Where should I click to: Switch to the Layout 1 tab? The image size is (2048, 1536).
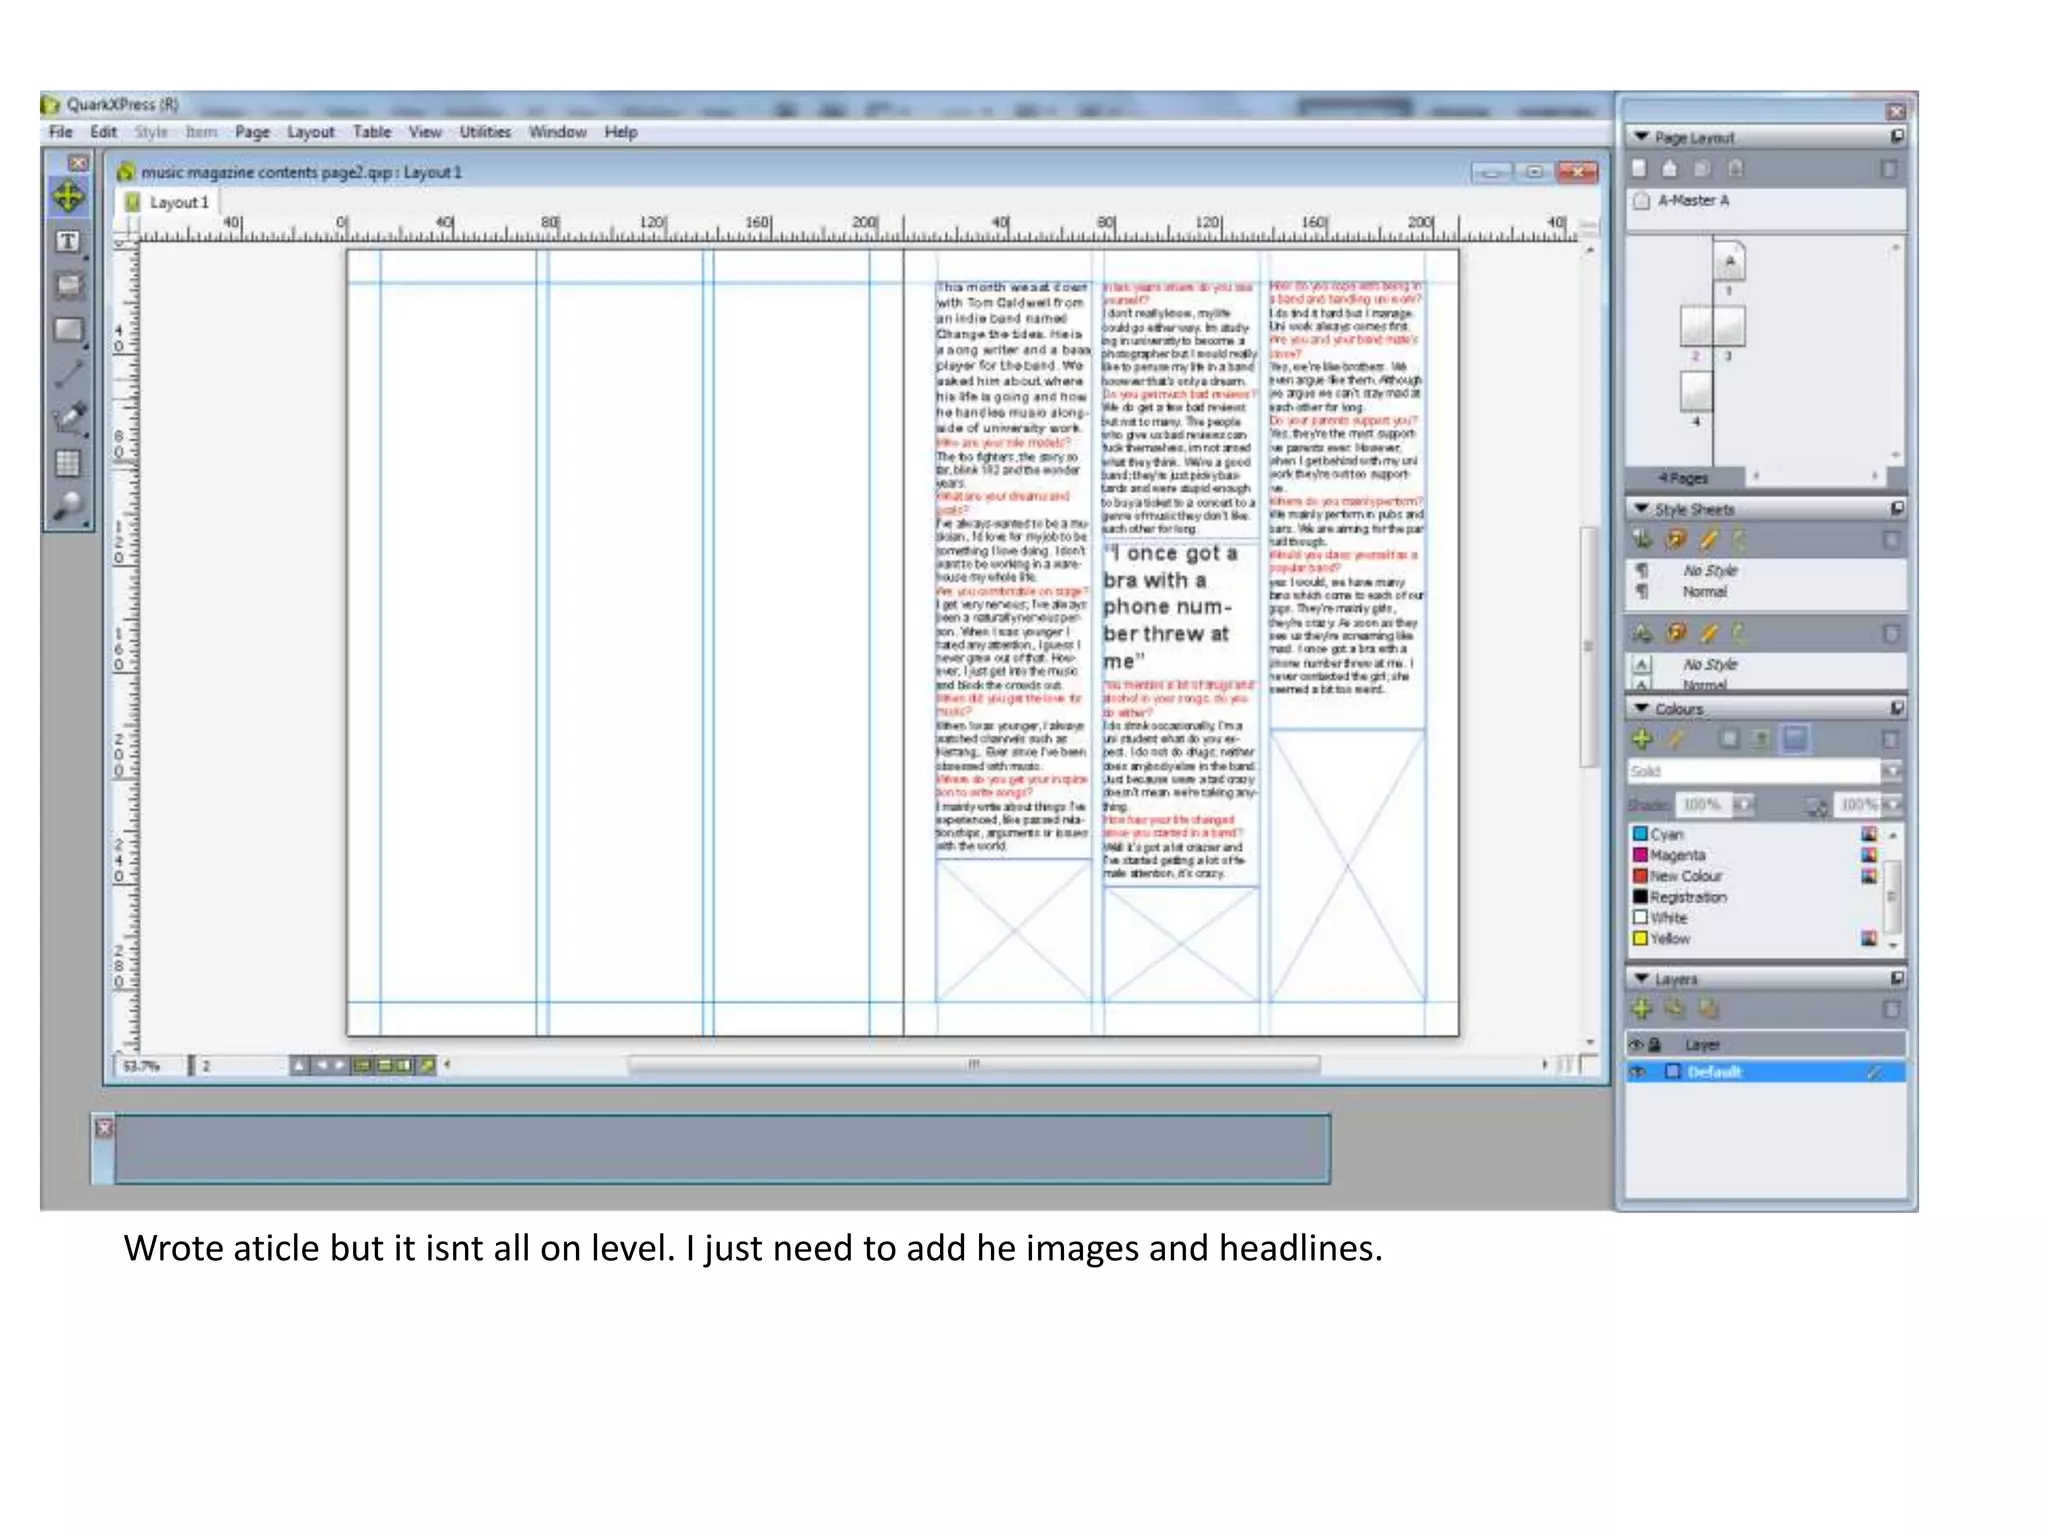click(168, 202)
